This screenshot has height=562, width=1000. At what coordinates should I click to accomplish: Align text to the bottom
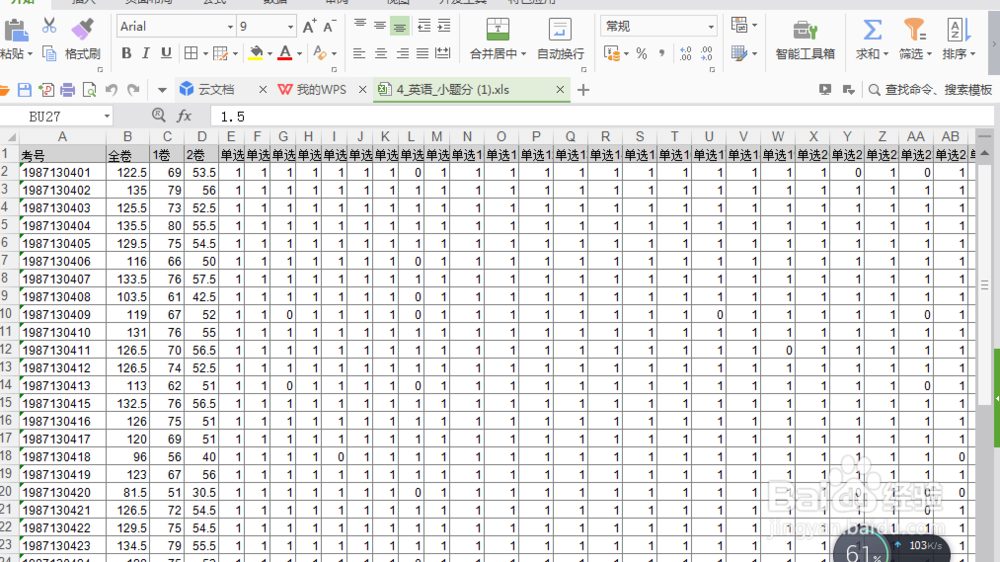400,26
